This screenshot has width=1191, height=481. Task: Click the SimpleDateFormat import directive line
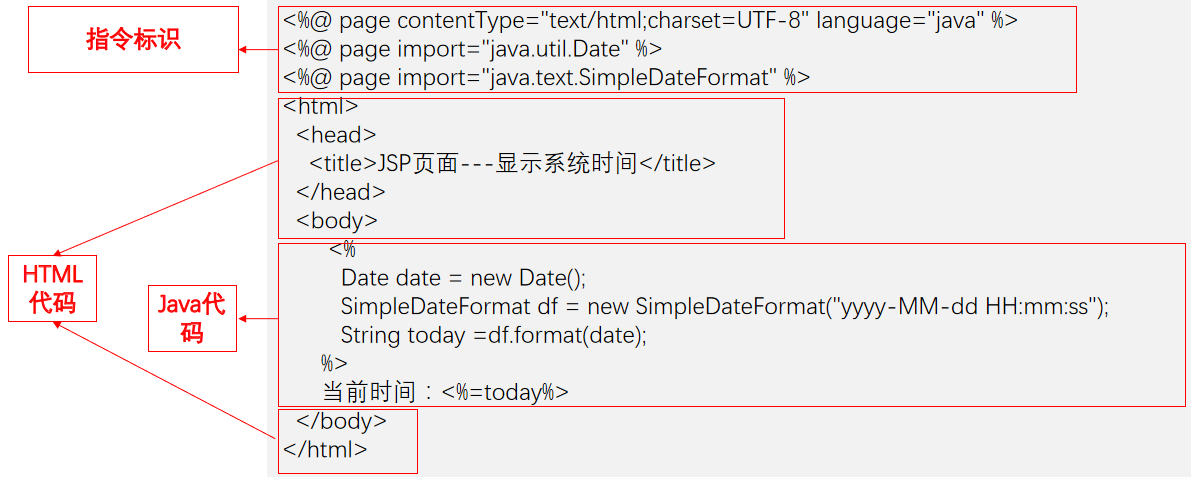pos(546,77)
